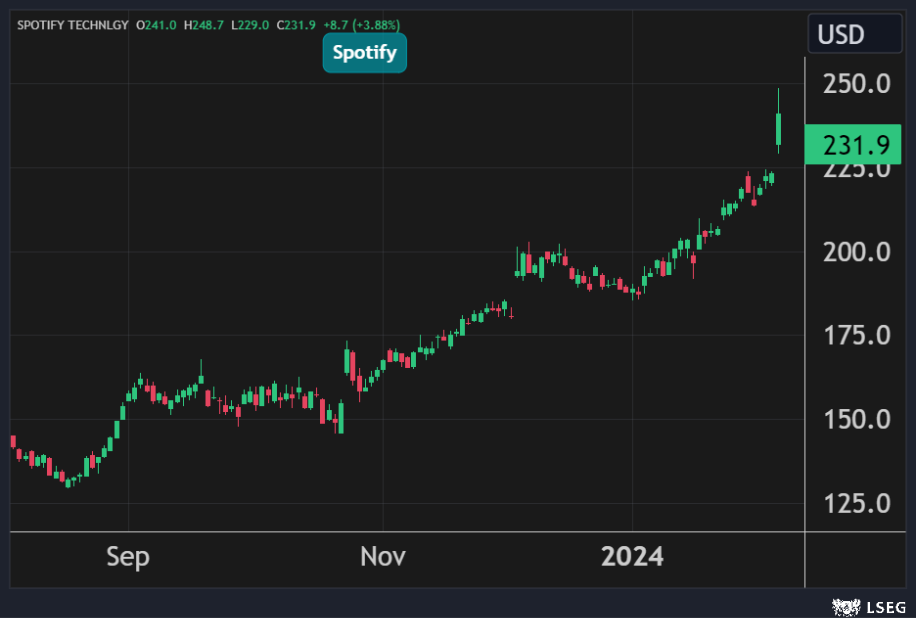
Task: Open the USD currency selector
Action: 853,34
